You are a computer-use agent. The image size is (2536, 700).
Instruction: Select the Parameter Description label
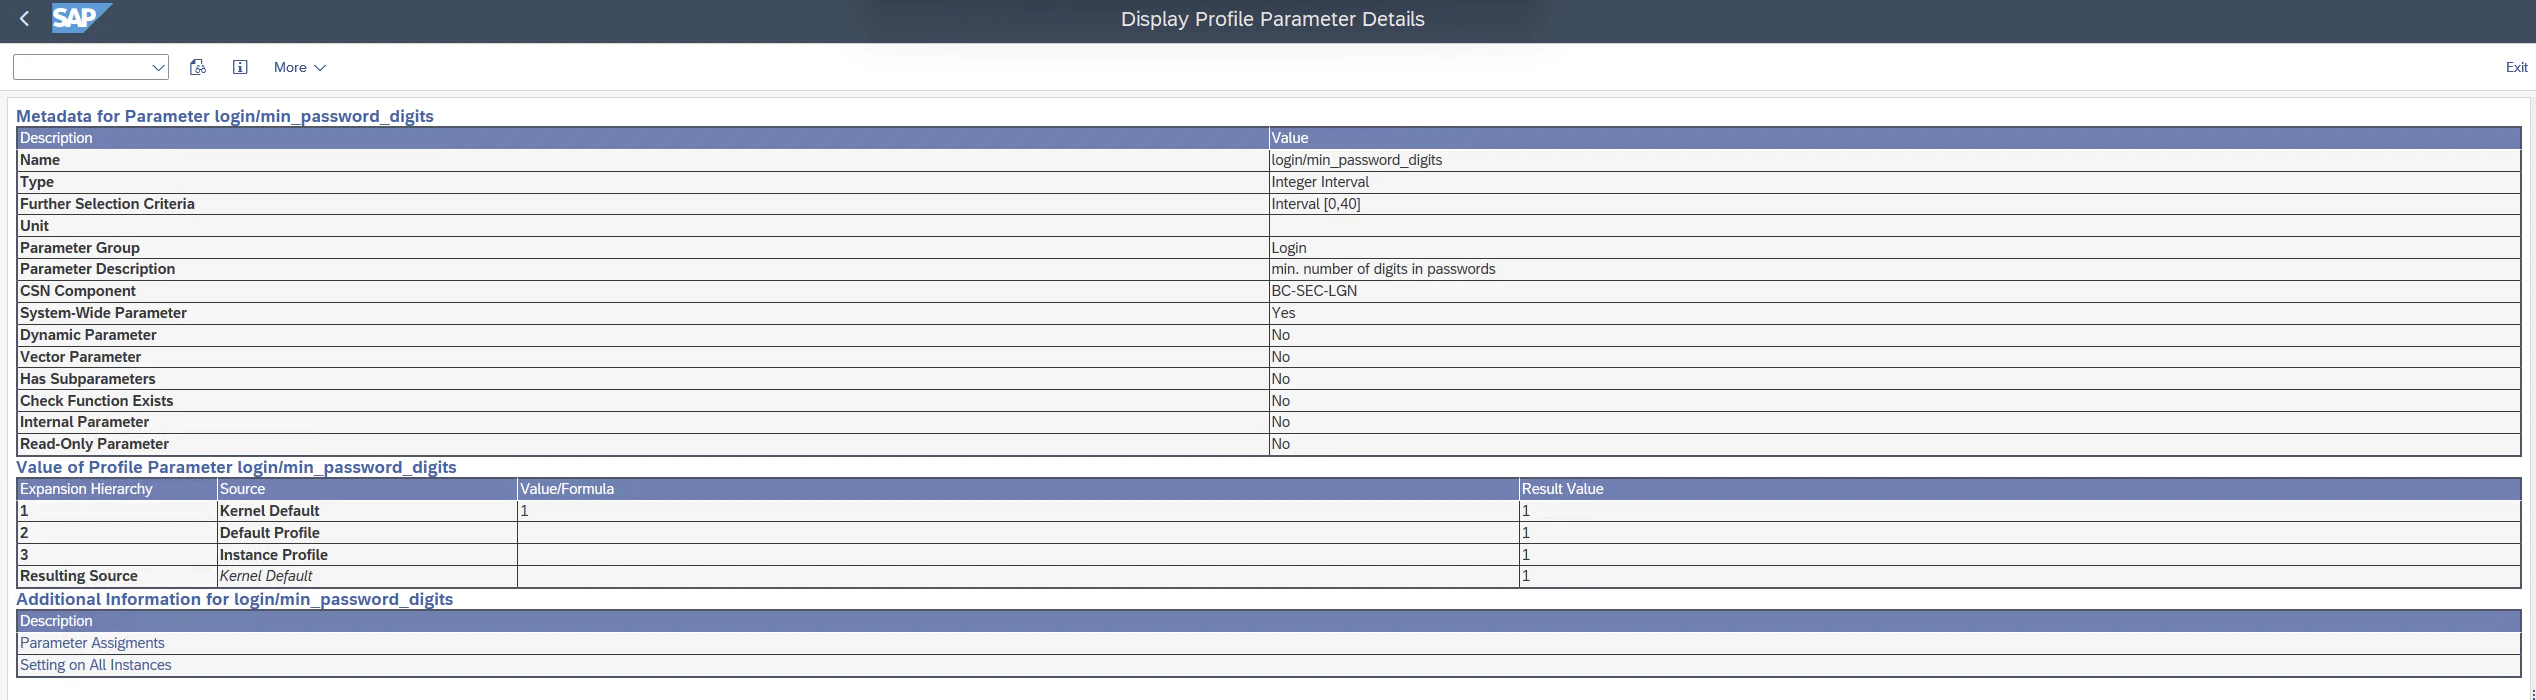[97, 269]
